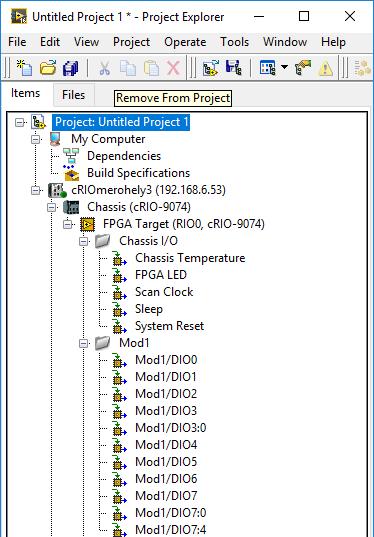Select the Sleep I/O item
The height and width of the screenshot is (537, 374).
pyautogui.click(x=149, y=309)
